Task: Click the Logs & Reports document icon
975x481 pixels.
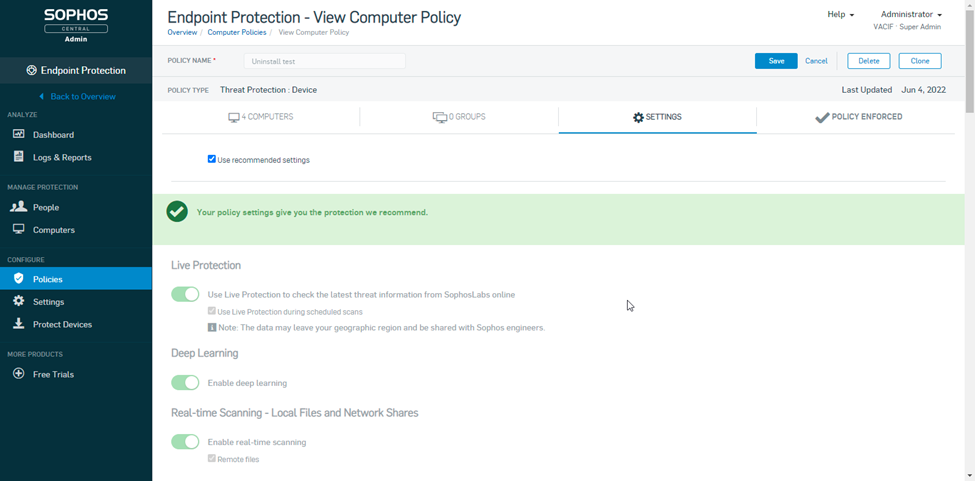Action: pyautogui.click(x=19, y=157)
